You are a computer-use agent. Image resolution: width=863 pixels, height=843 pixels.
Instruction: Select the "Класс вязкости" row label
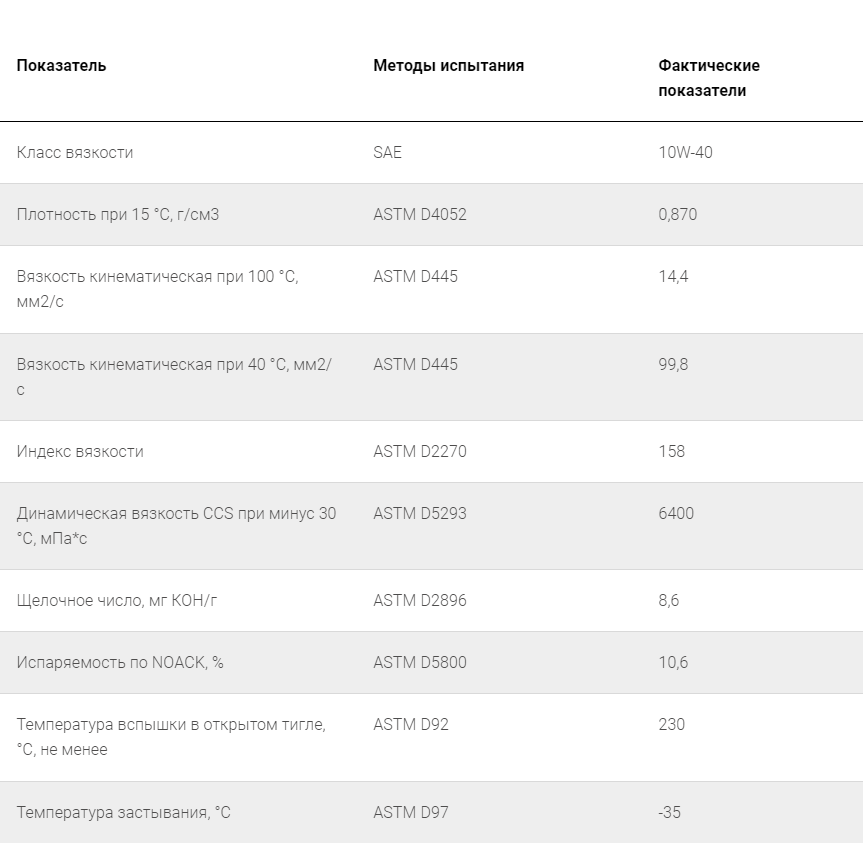click(x=75, y=153)
